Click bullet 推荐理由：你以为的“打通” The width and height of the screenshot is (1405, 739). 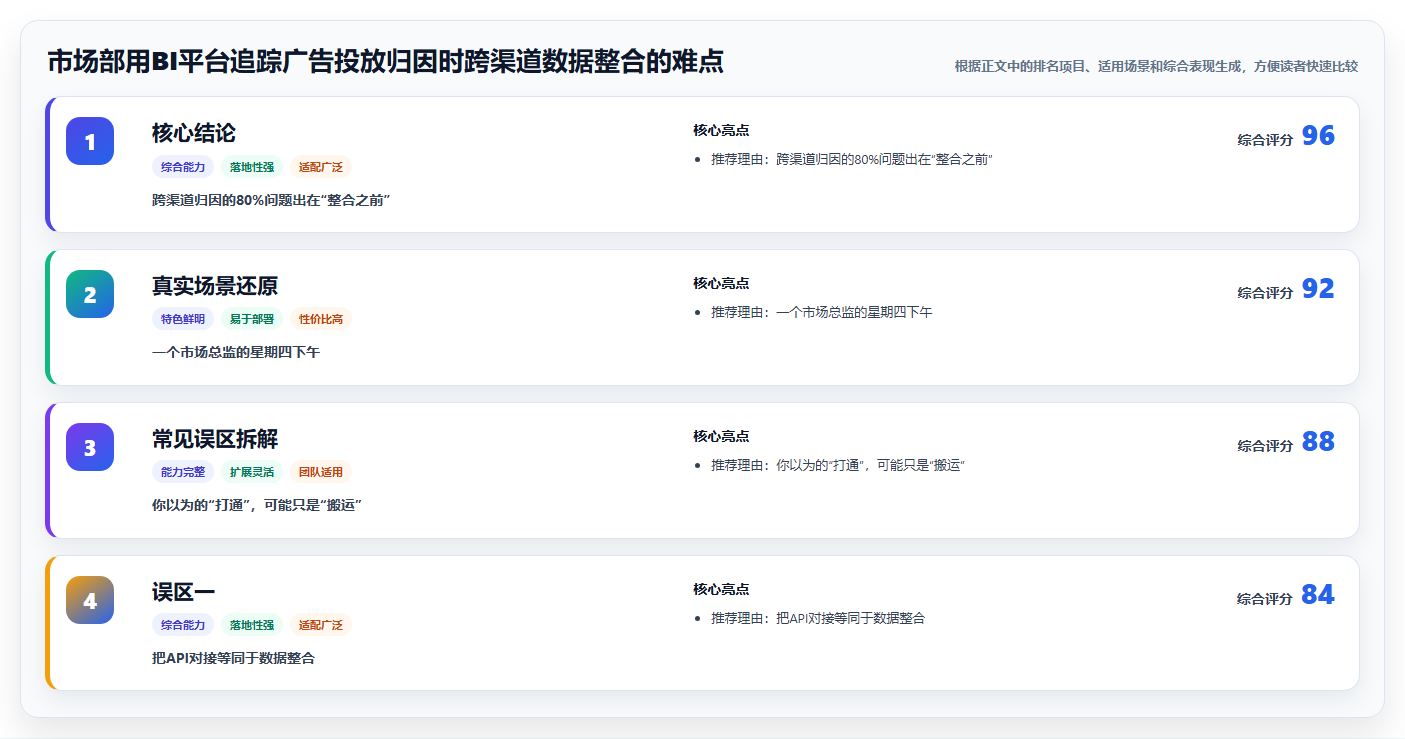(x=838, y=466)
